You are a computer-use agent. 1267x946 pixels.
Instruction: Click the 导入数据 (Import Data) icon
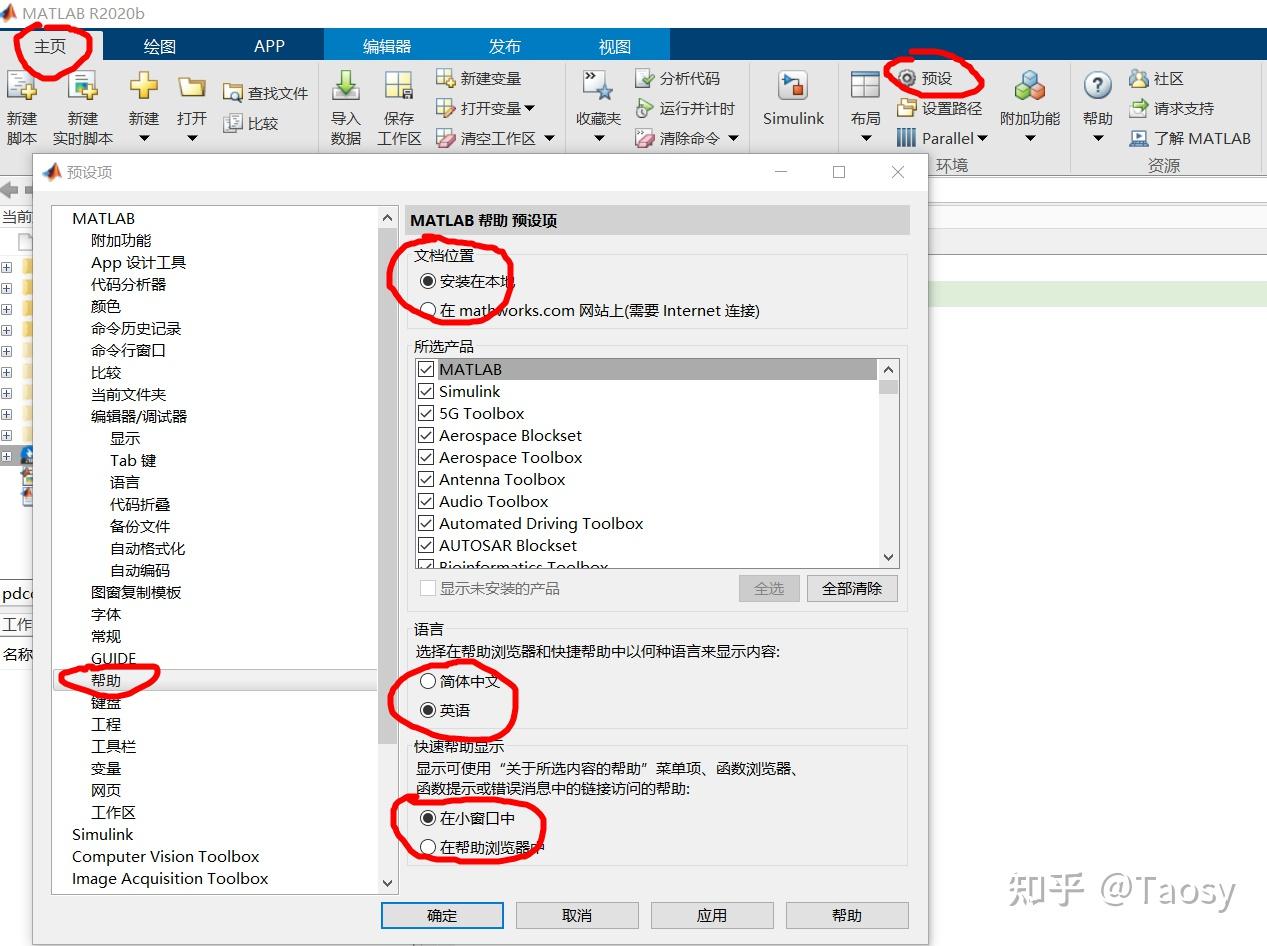point(345,86)
